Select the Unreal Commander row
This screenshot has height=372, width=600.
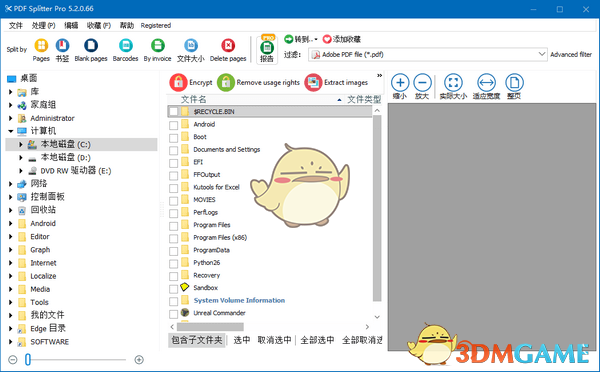(219, 313)
